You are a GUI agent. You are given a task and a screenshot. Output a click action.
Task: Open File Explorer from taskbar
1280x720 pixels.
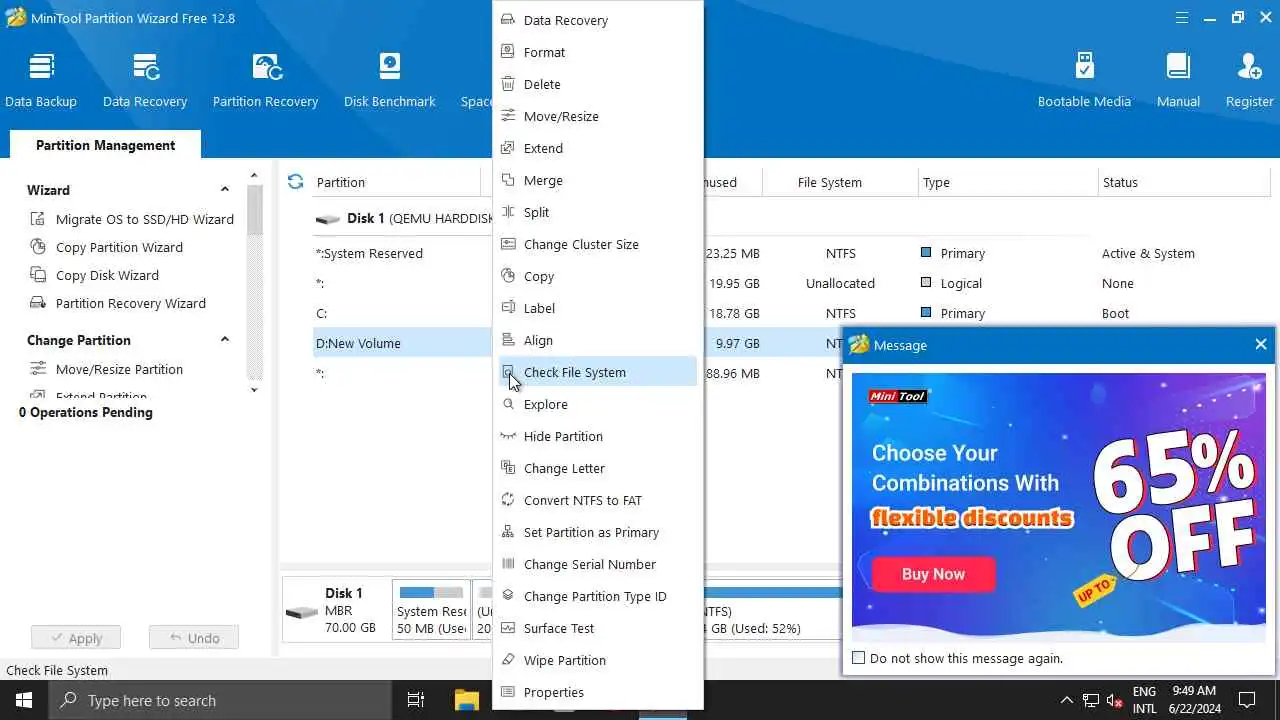(x=467, y=700)
